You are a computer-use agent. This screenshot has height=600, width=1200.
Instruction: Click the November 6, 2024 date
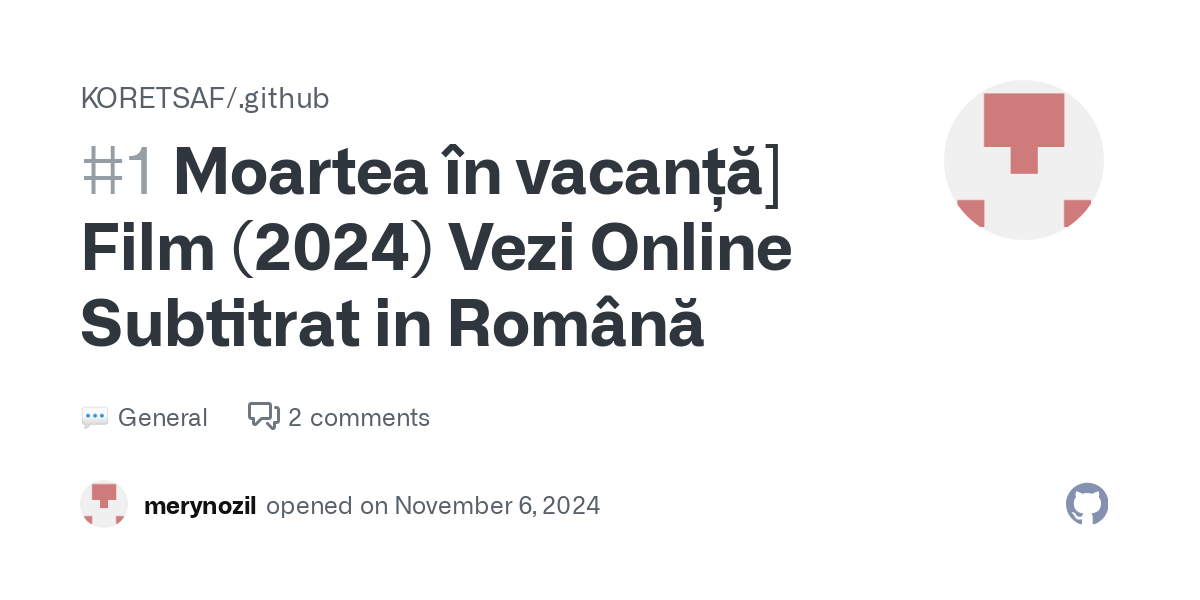[x=497, y=505]
